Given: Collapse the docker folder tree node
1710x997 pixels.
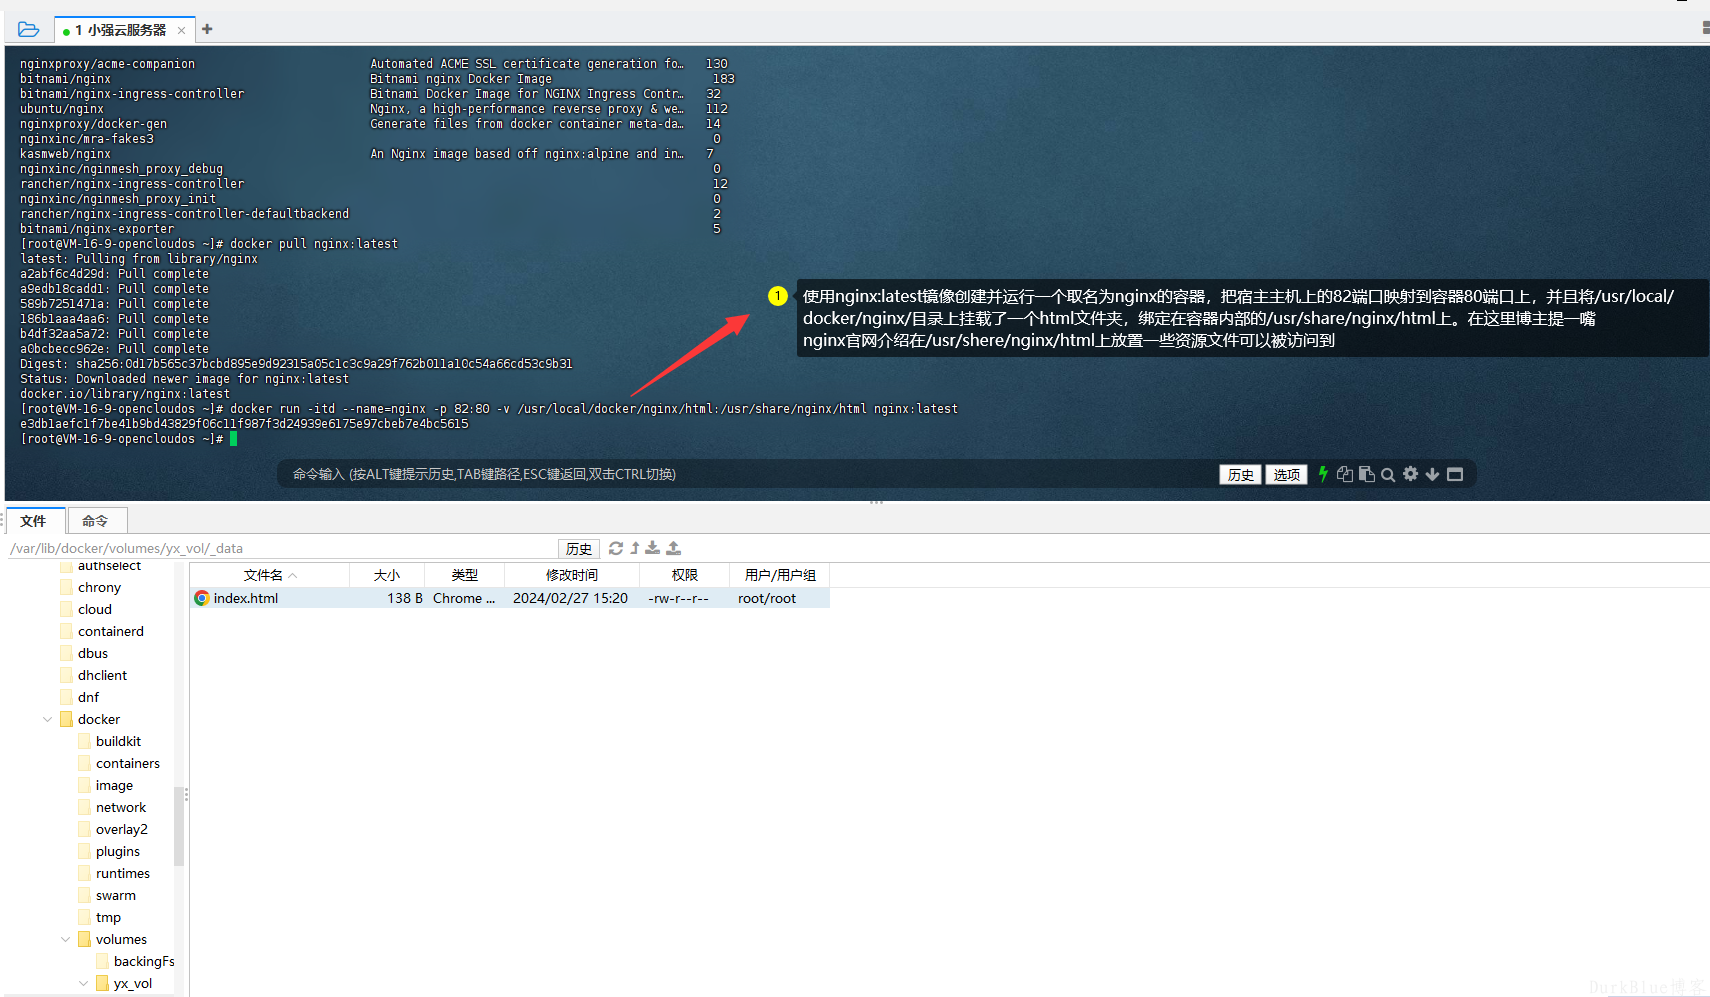Looking at the screenshot, I should point(47,719).
